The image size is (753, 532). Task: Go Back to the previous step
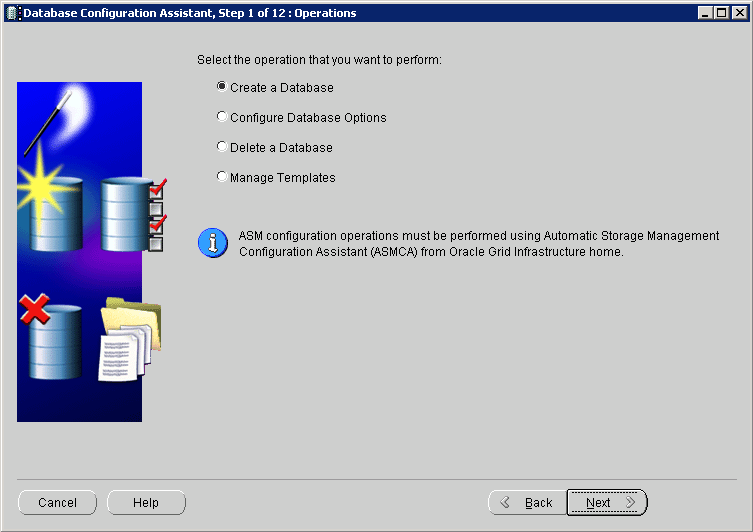pyautogui.click(x=527, y=502)
